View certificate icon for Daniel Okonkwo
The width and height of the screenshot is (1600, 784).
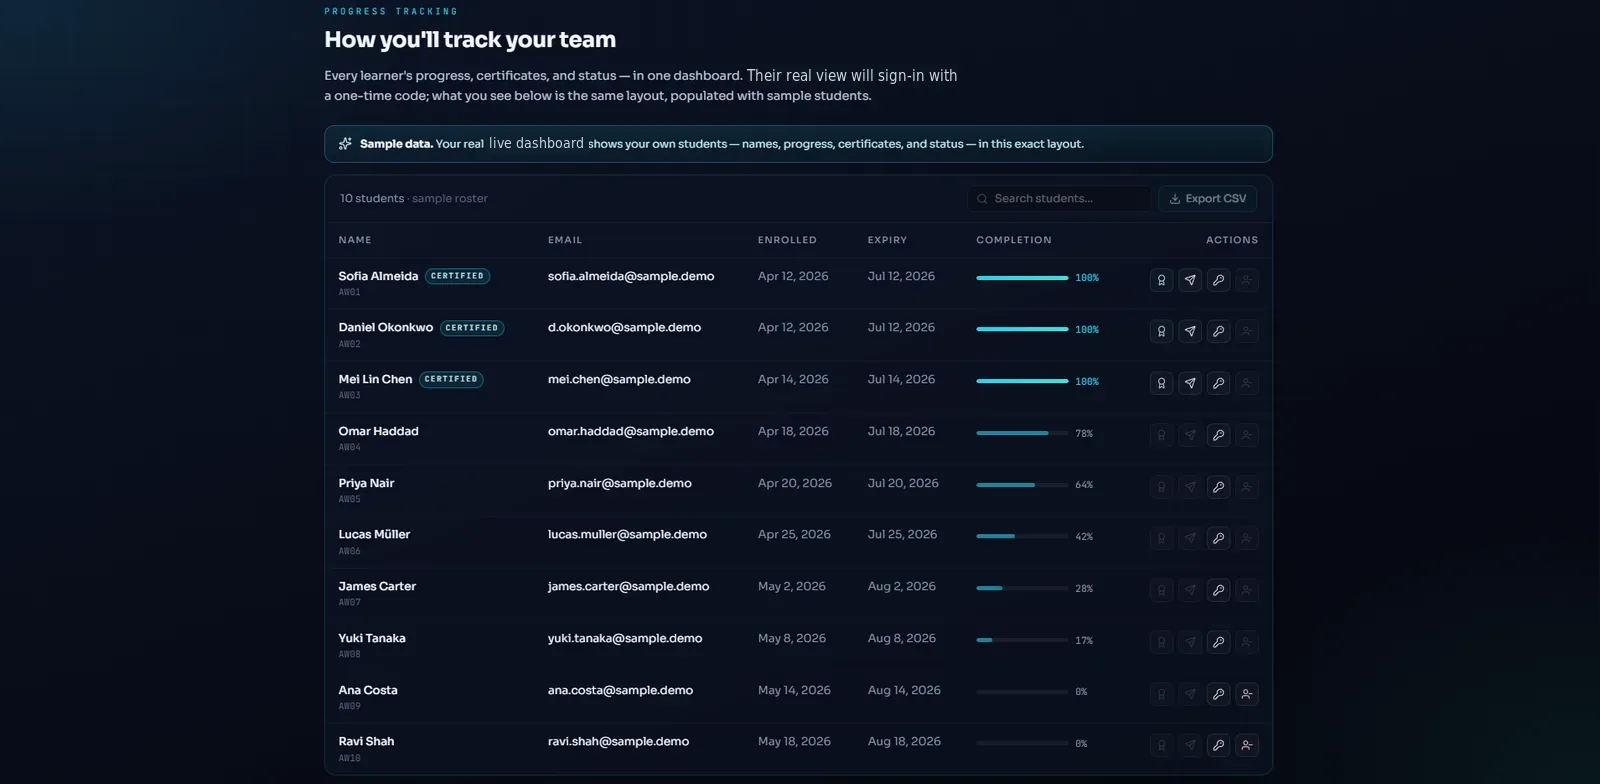pos(1161,331)
